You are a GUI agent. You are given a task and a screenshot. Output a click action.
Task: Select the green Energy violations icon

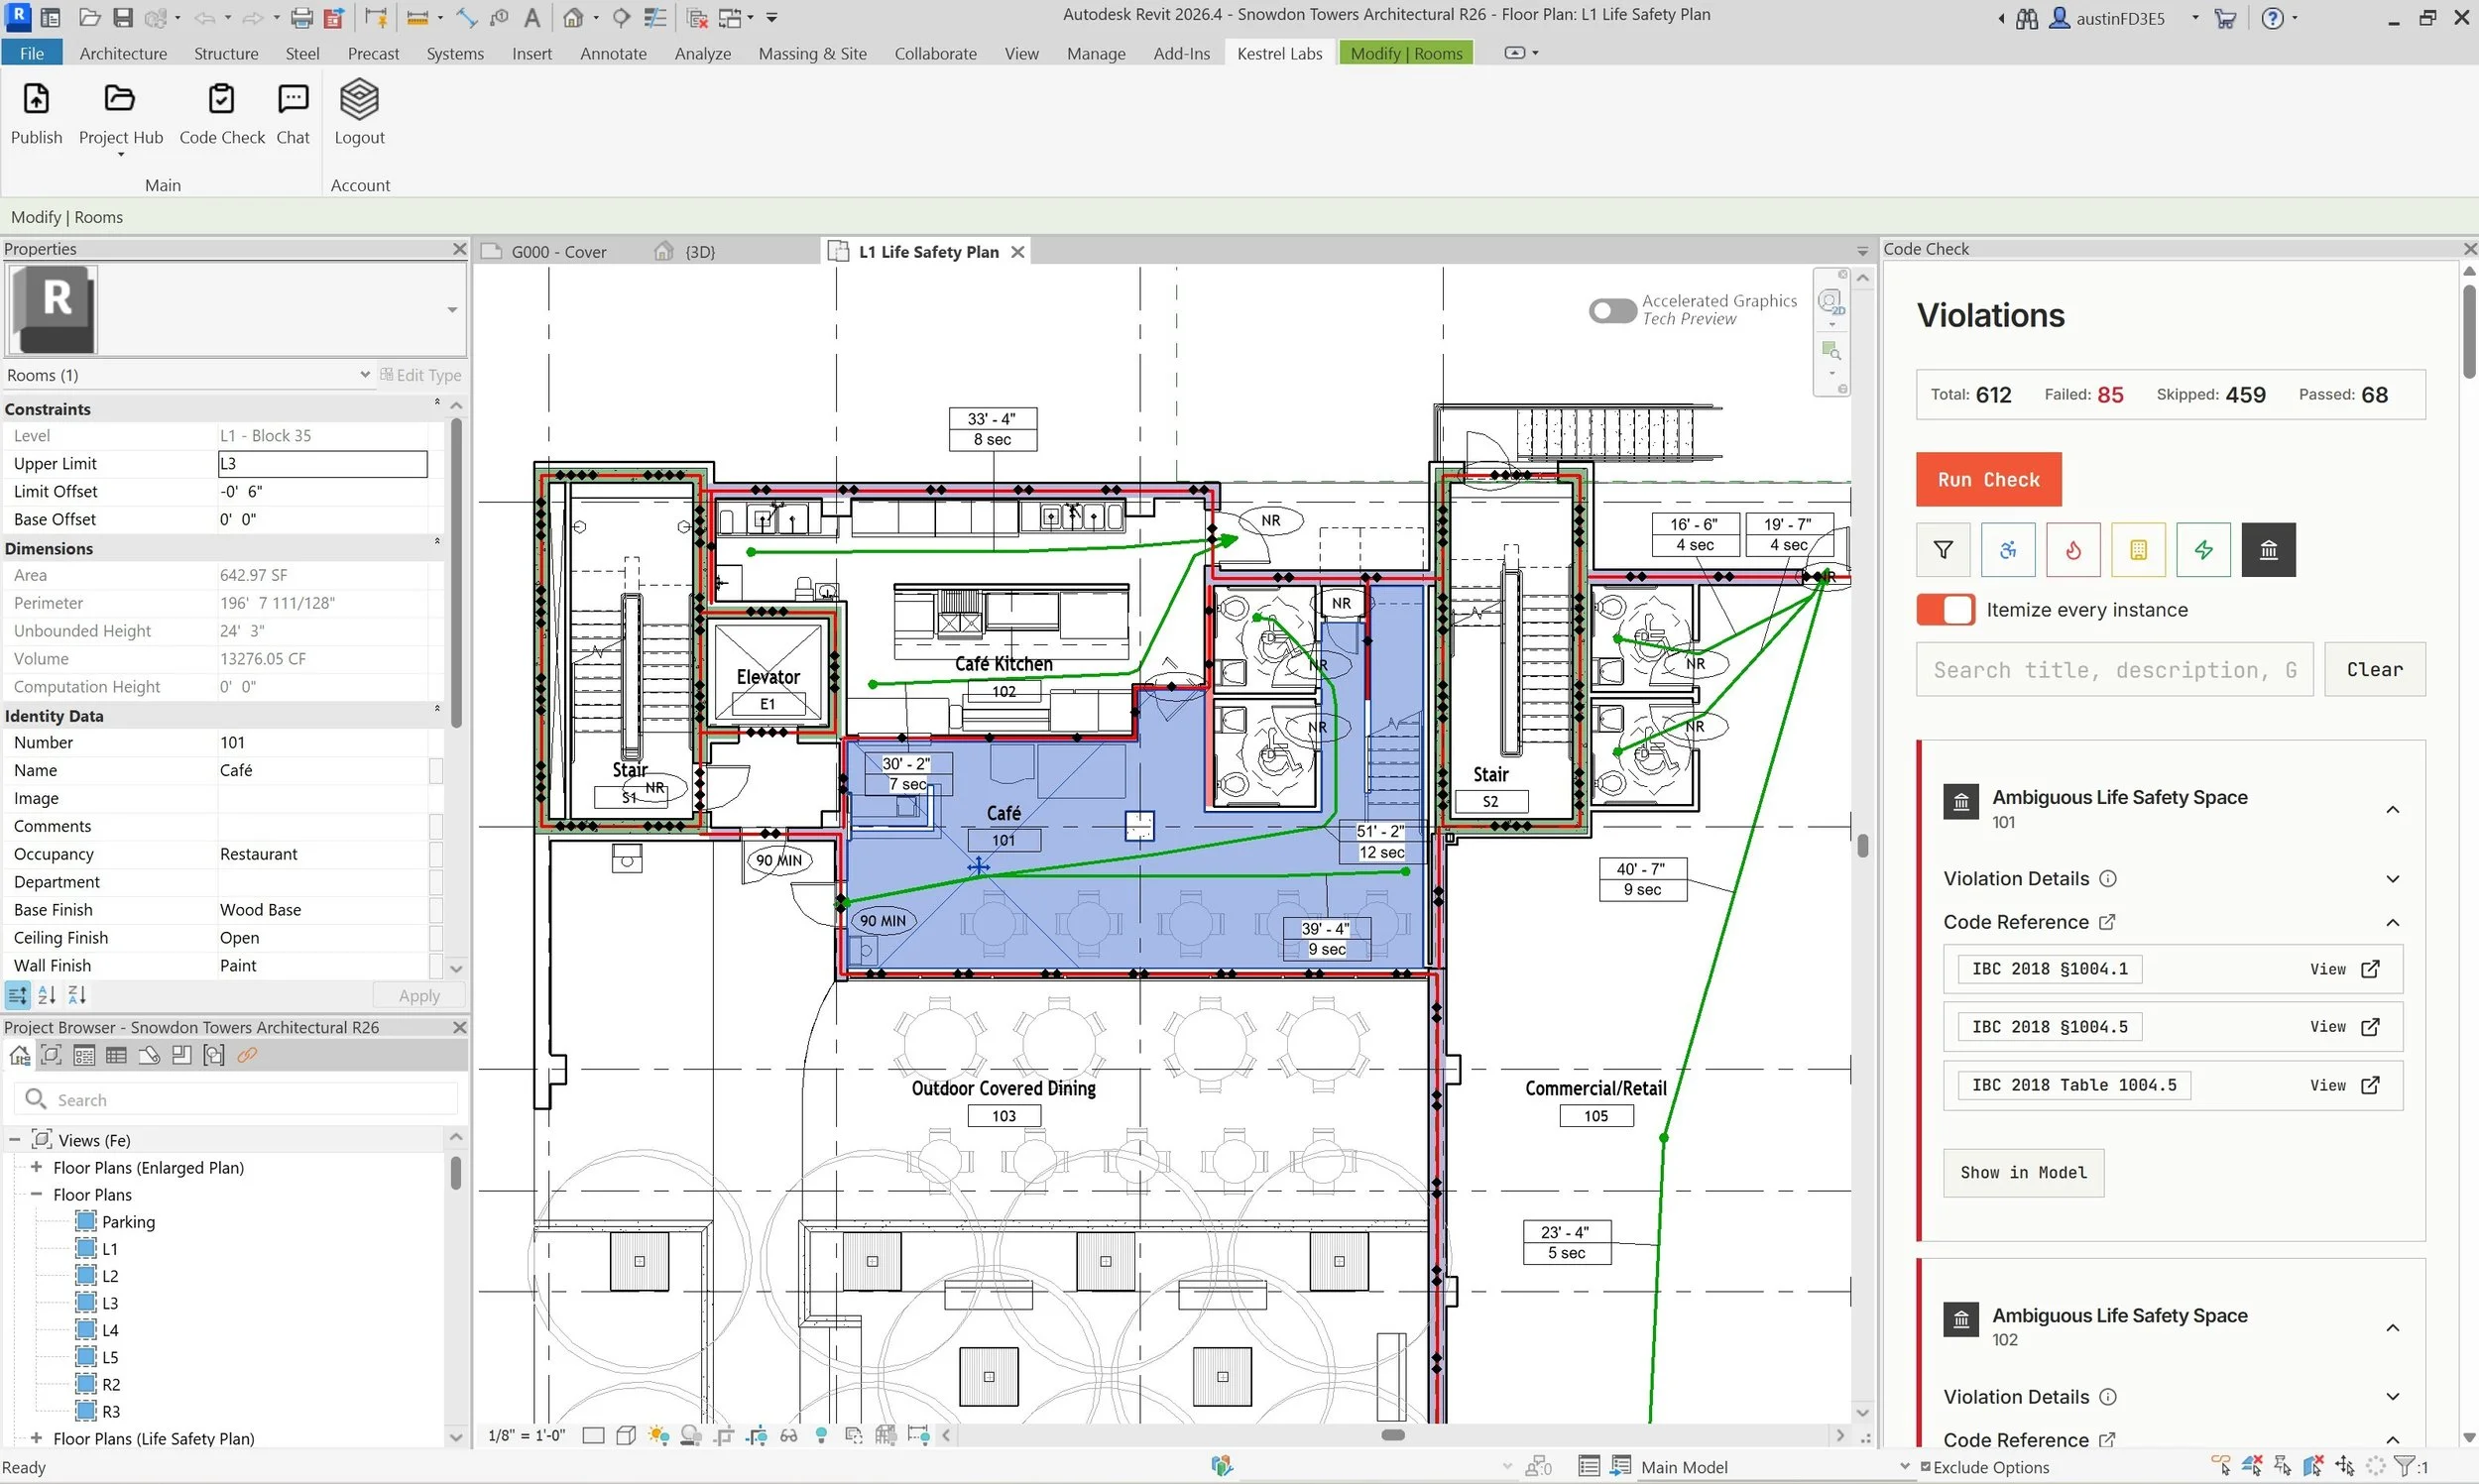click(2204, 550)
